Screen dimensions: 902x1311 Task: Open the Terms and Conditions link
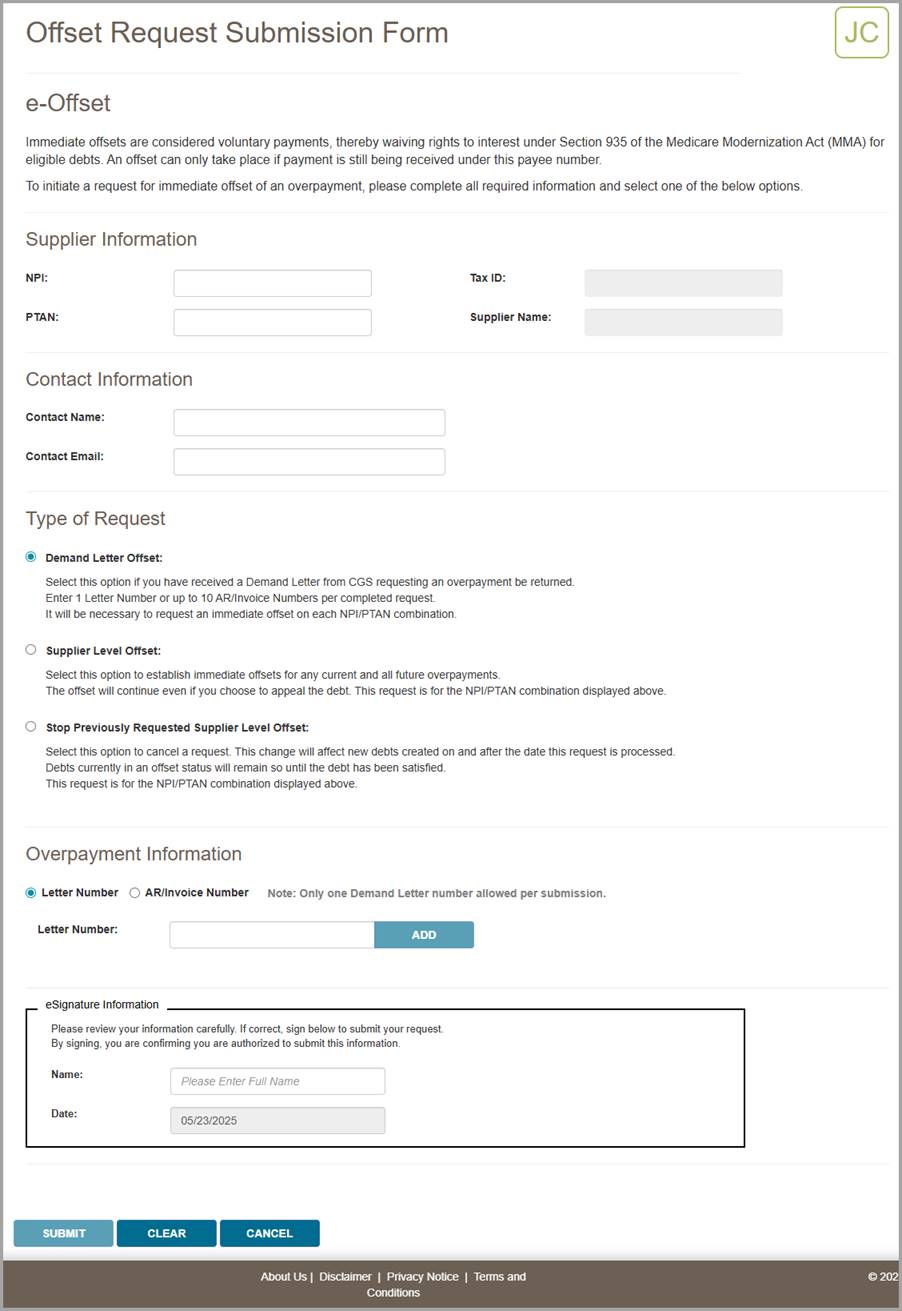pos(499,1277)
